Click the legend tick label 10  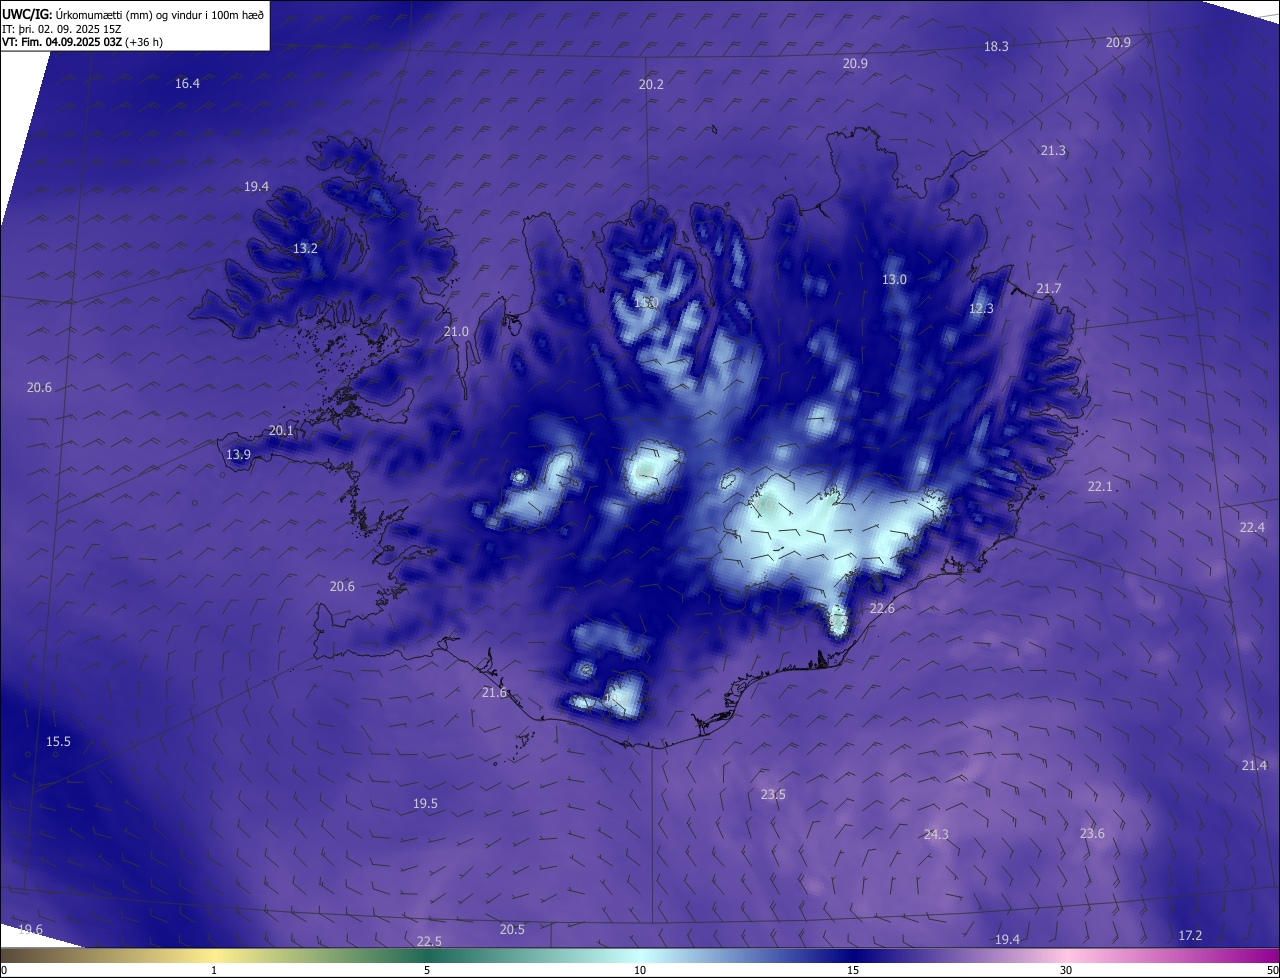pyautogui.click(x=640, y=971)
